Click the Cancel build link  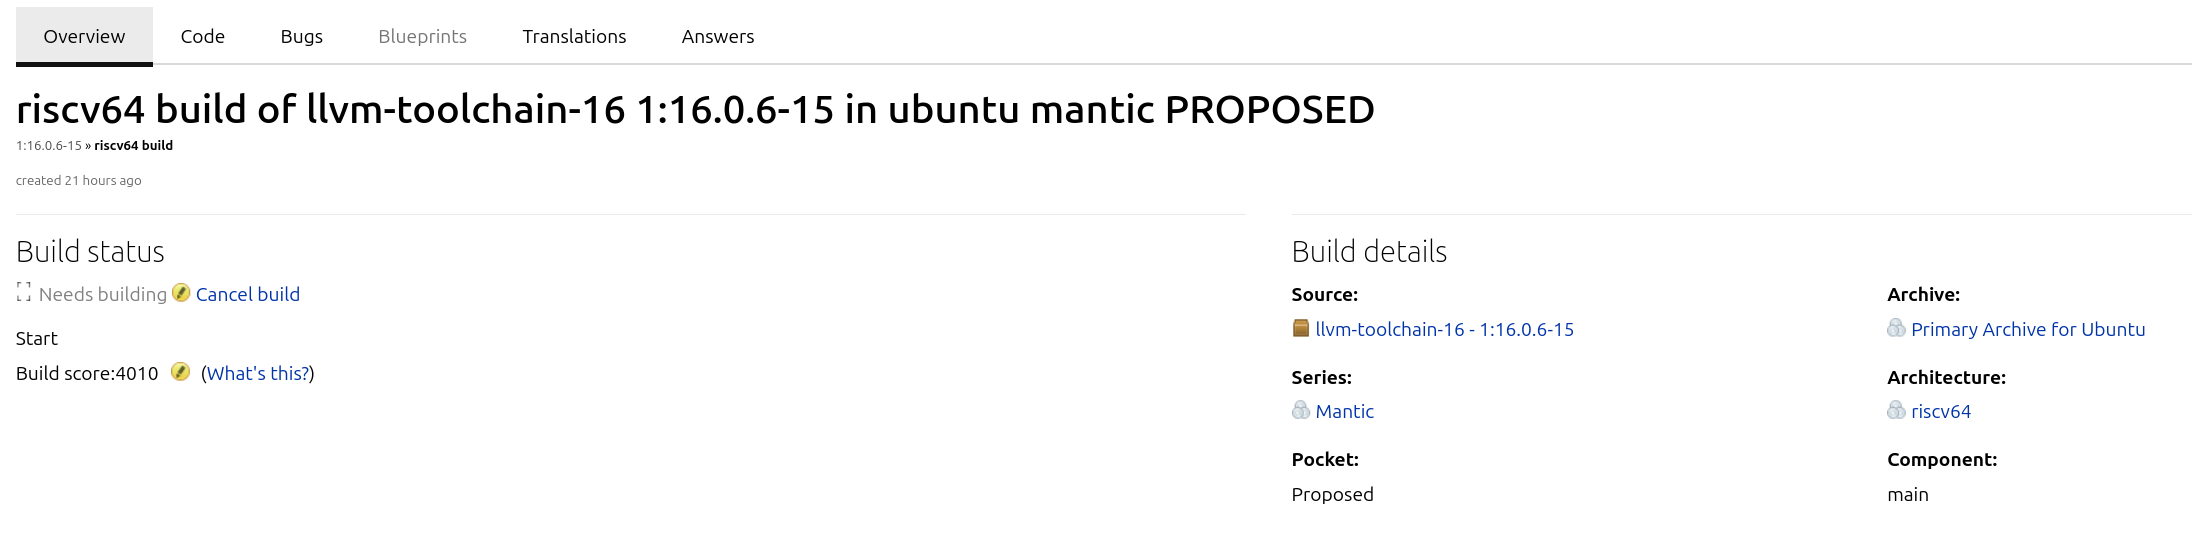tap(247, 294)
